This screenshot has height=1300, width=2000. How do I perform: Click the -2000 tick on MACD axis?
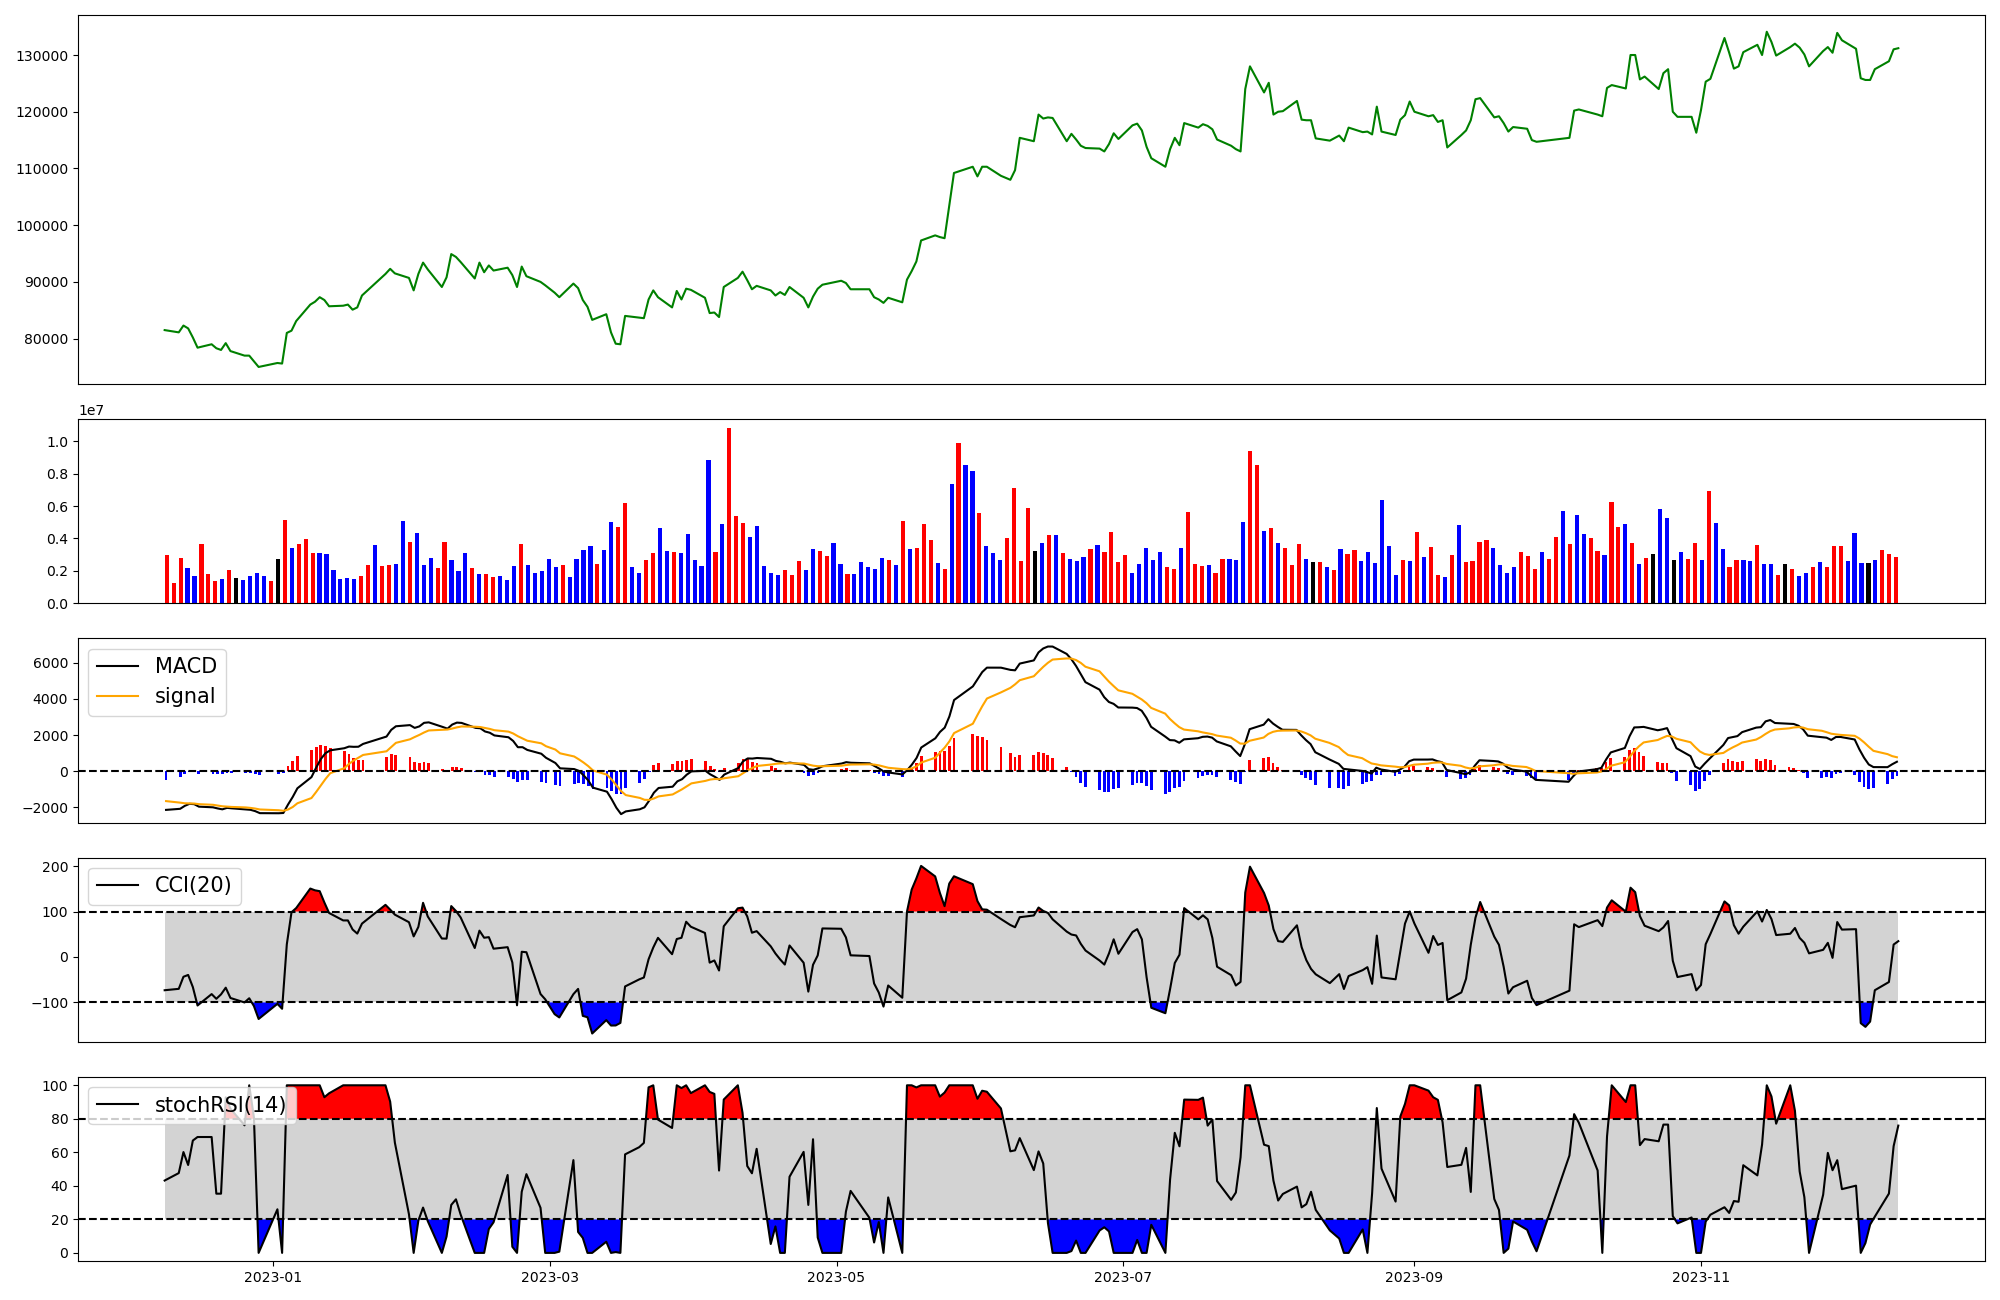[47, 808]
